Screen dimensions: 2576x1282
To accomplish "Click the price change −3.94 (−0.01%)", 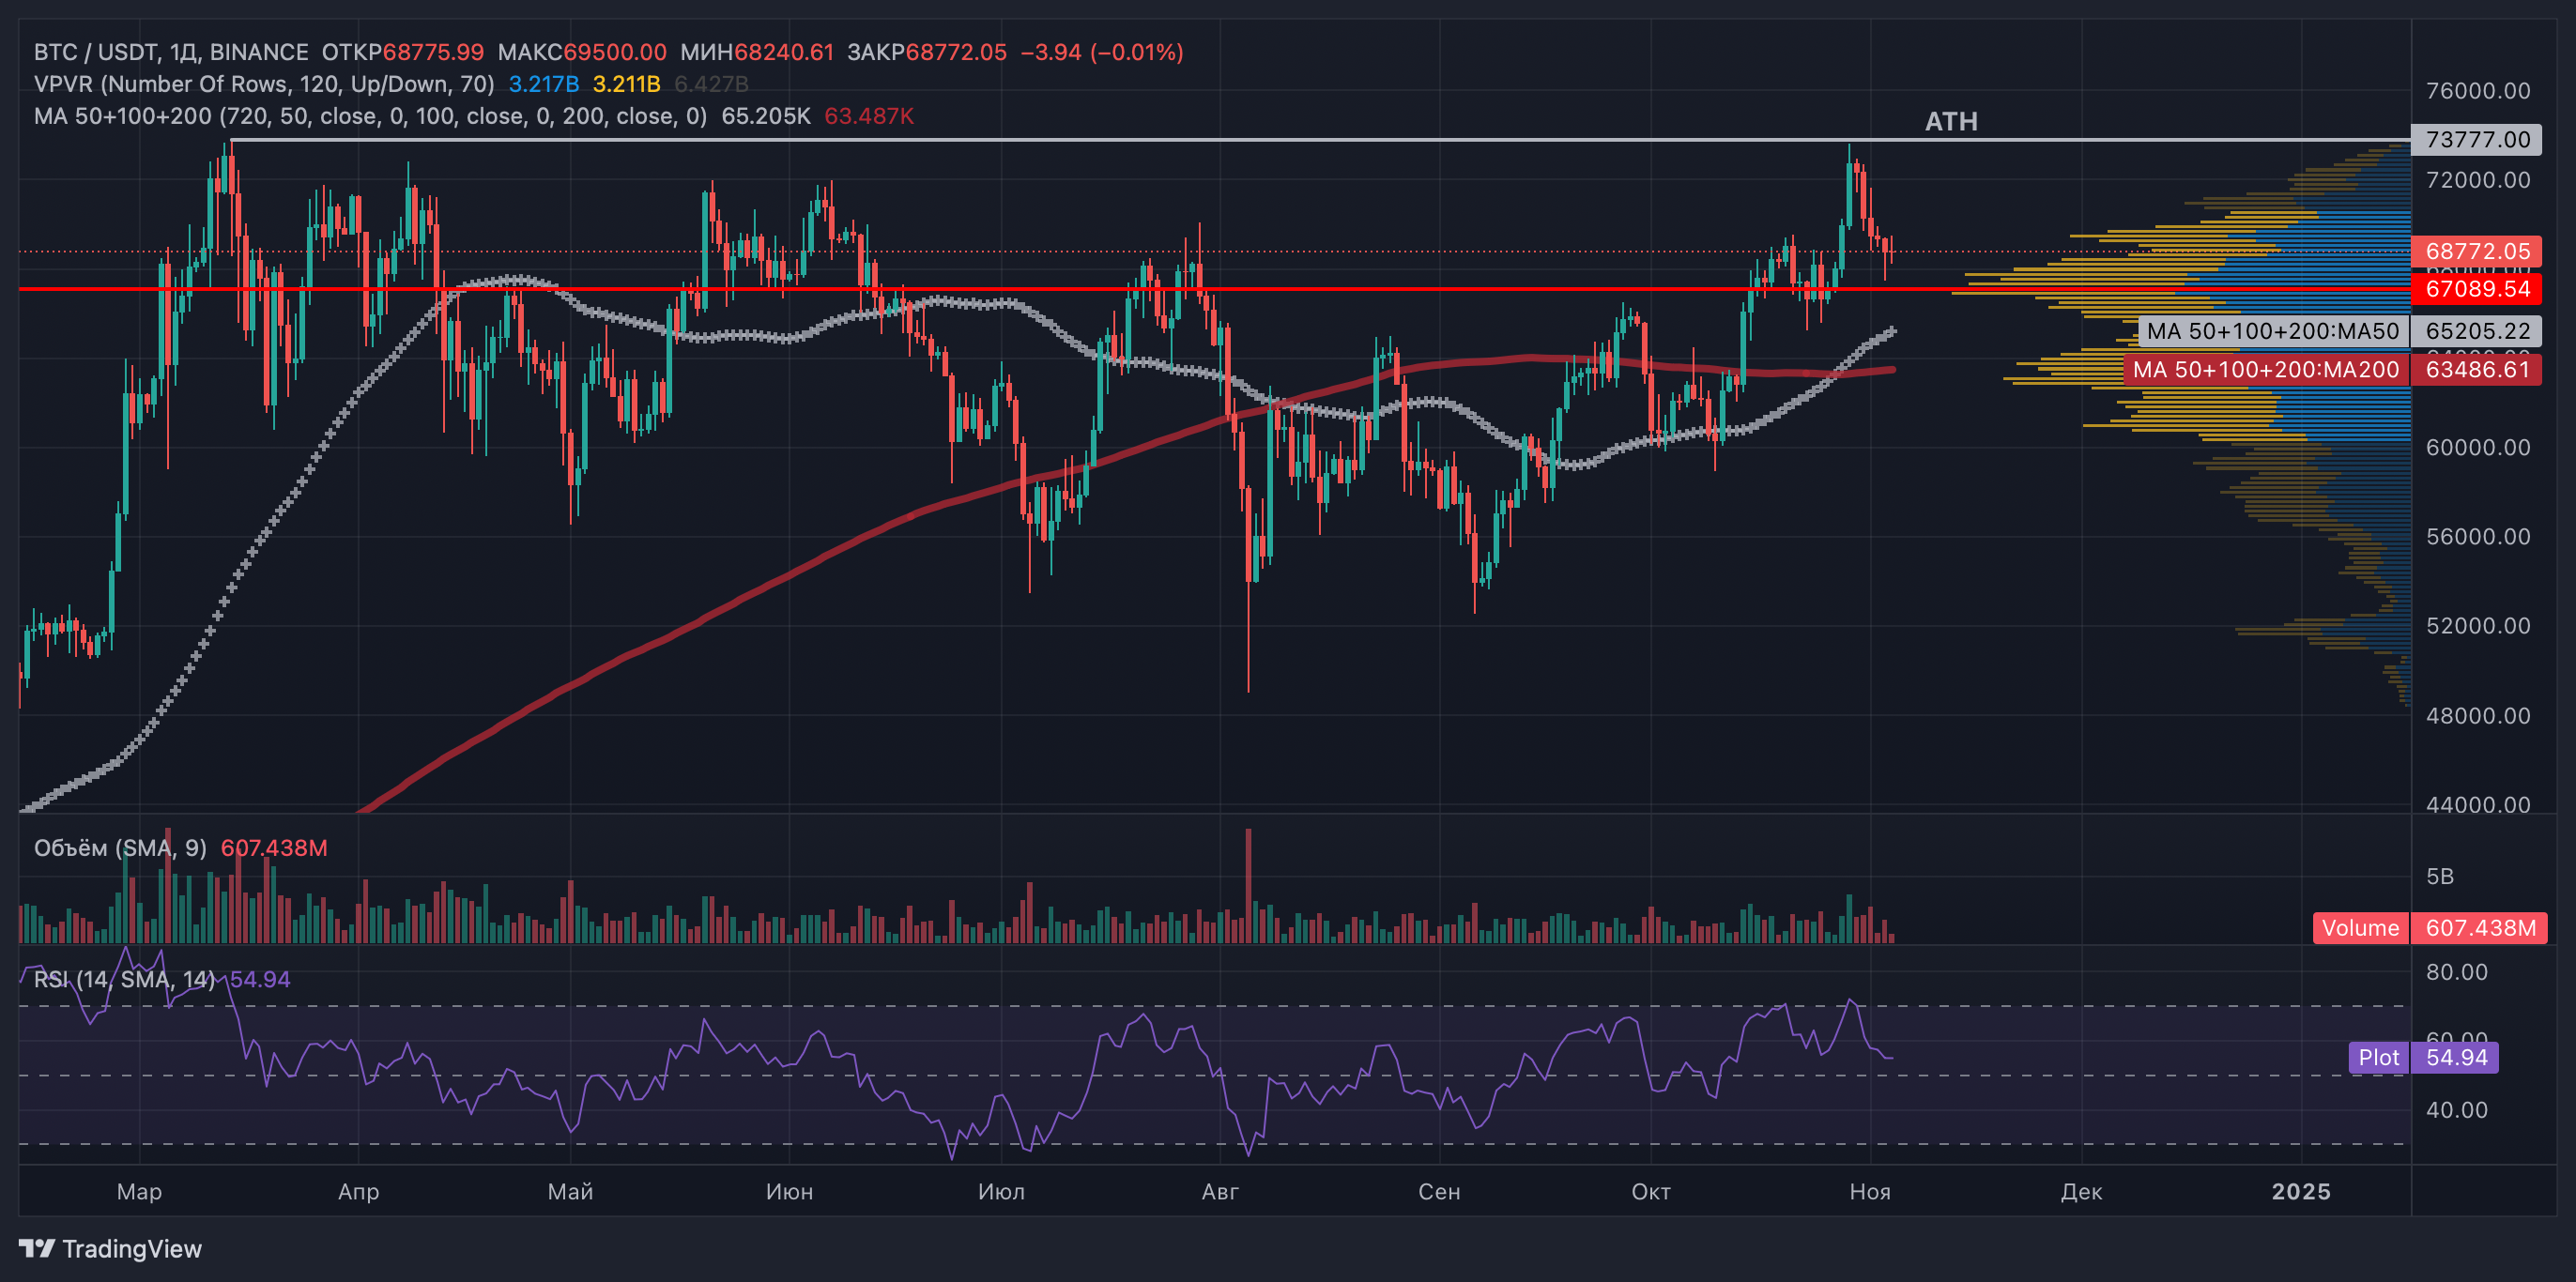I will [1102, 52].
